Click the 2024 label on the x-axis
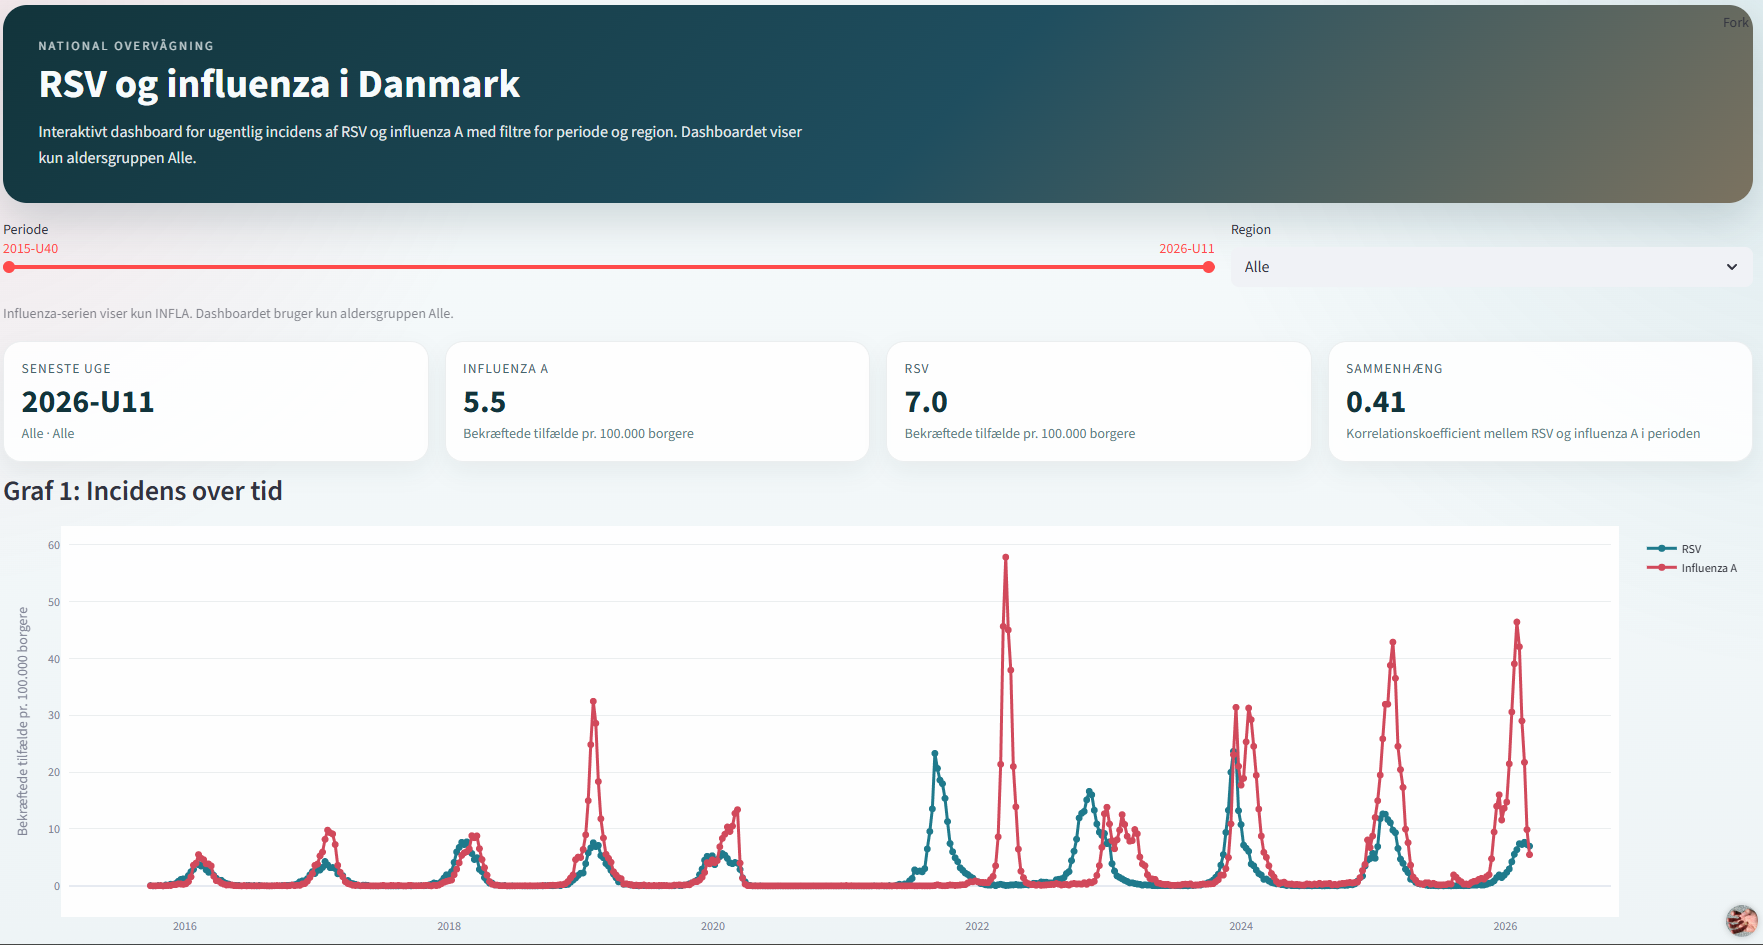Image resolution: width=1763 pixels, height=945 pixels. 1241,926
